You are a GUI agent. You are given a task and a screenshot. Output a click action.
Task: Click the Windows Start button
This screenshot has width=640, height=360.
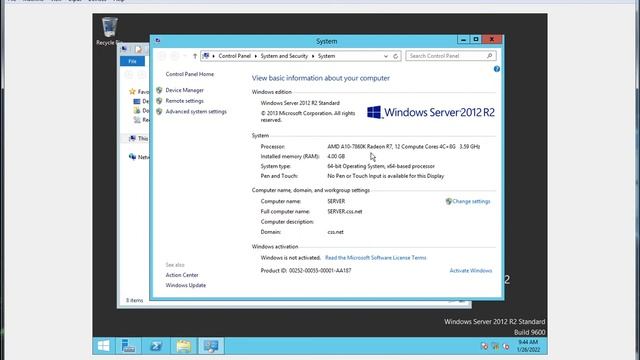pos(103,346)
